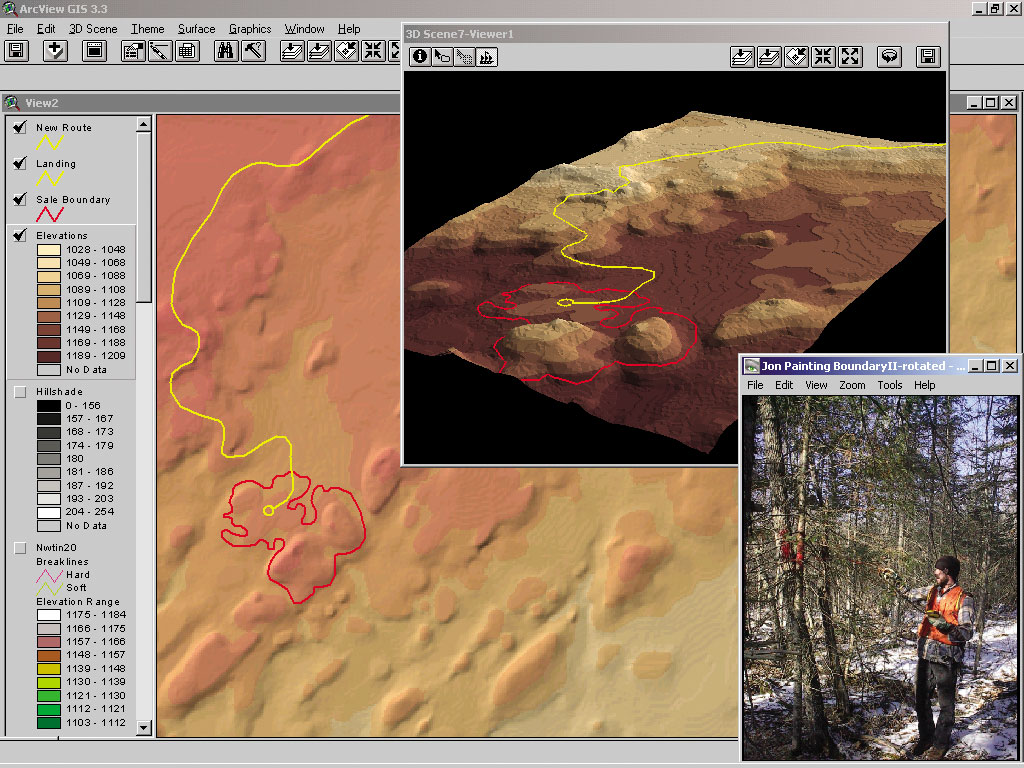Open Tools menu in photo viewer window

coord(889,385)
